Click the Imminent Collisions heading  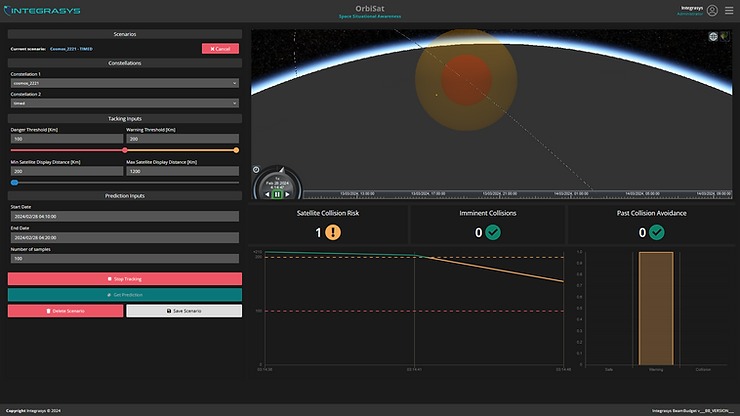488,213
